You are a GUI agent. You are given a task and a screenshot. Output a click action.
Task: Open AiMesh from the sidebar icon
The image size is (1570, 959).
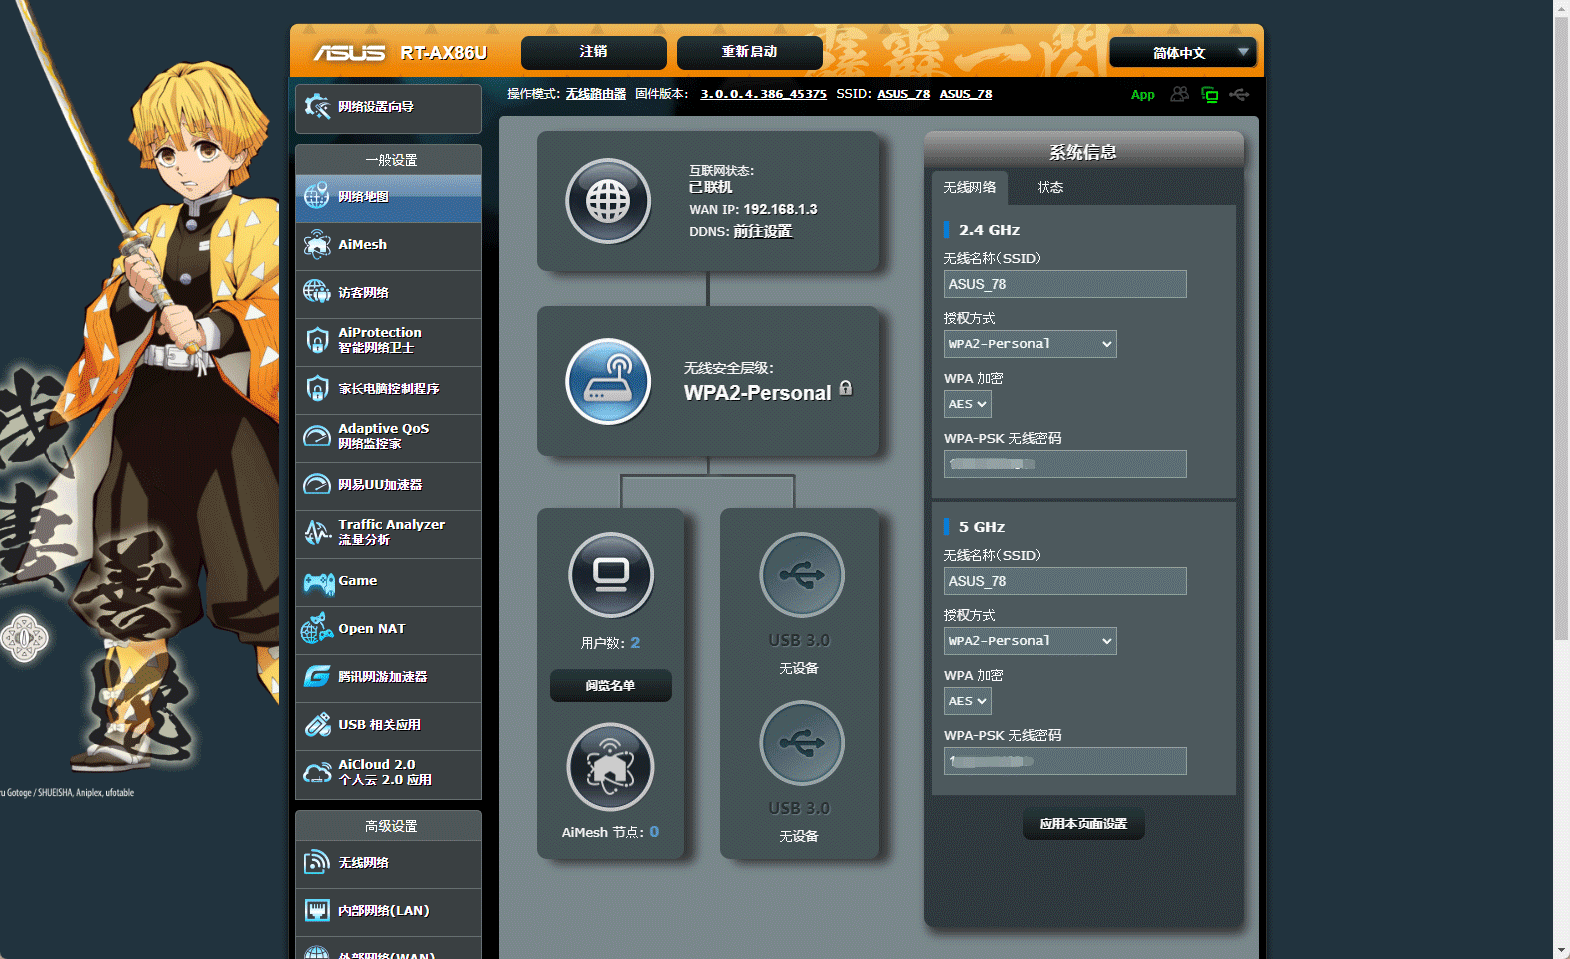(x=317, y=244)
